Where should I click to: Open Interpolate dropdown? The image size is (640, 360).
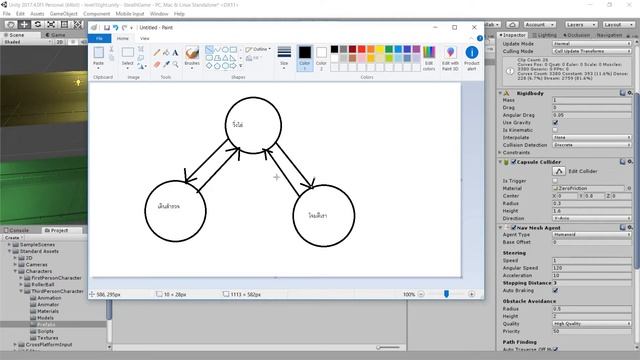click(x=592, y=138)
